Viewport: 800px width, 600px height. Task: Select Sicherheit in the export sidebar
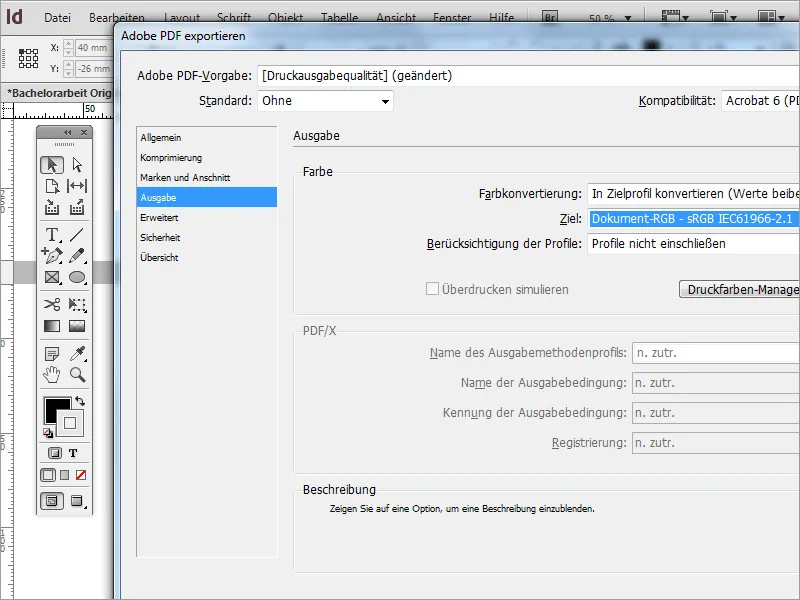coord(207,237)
